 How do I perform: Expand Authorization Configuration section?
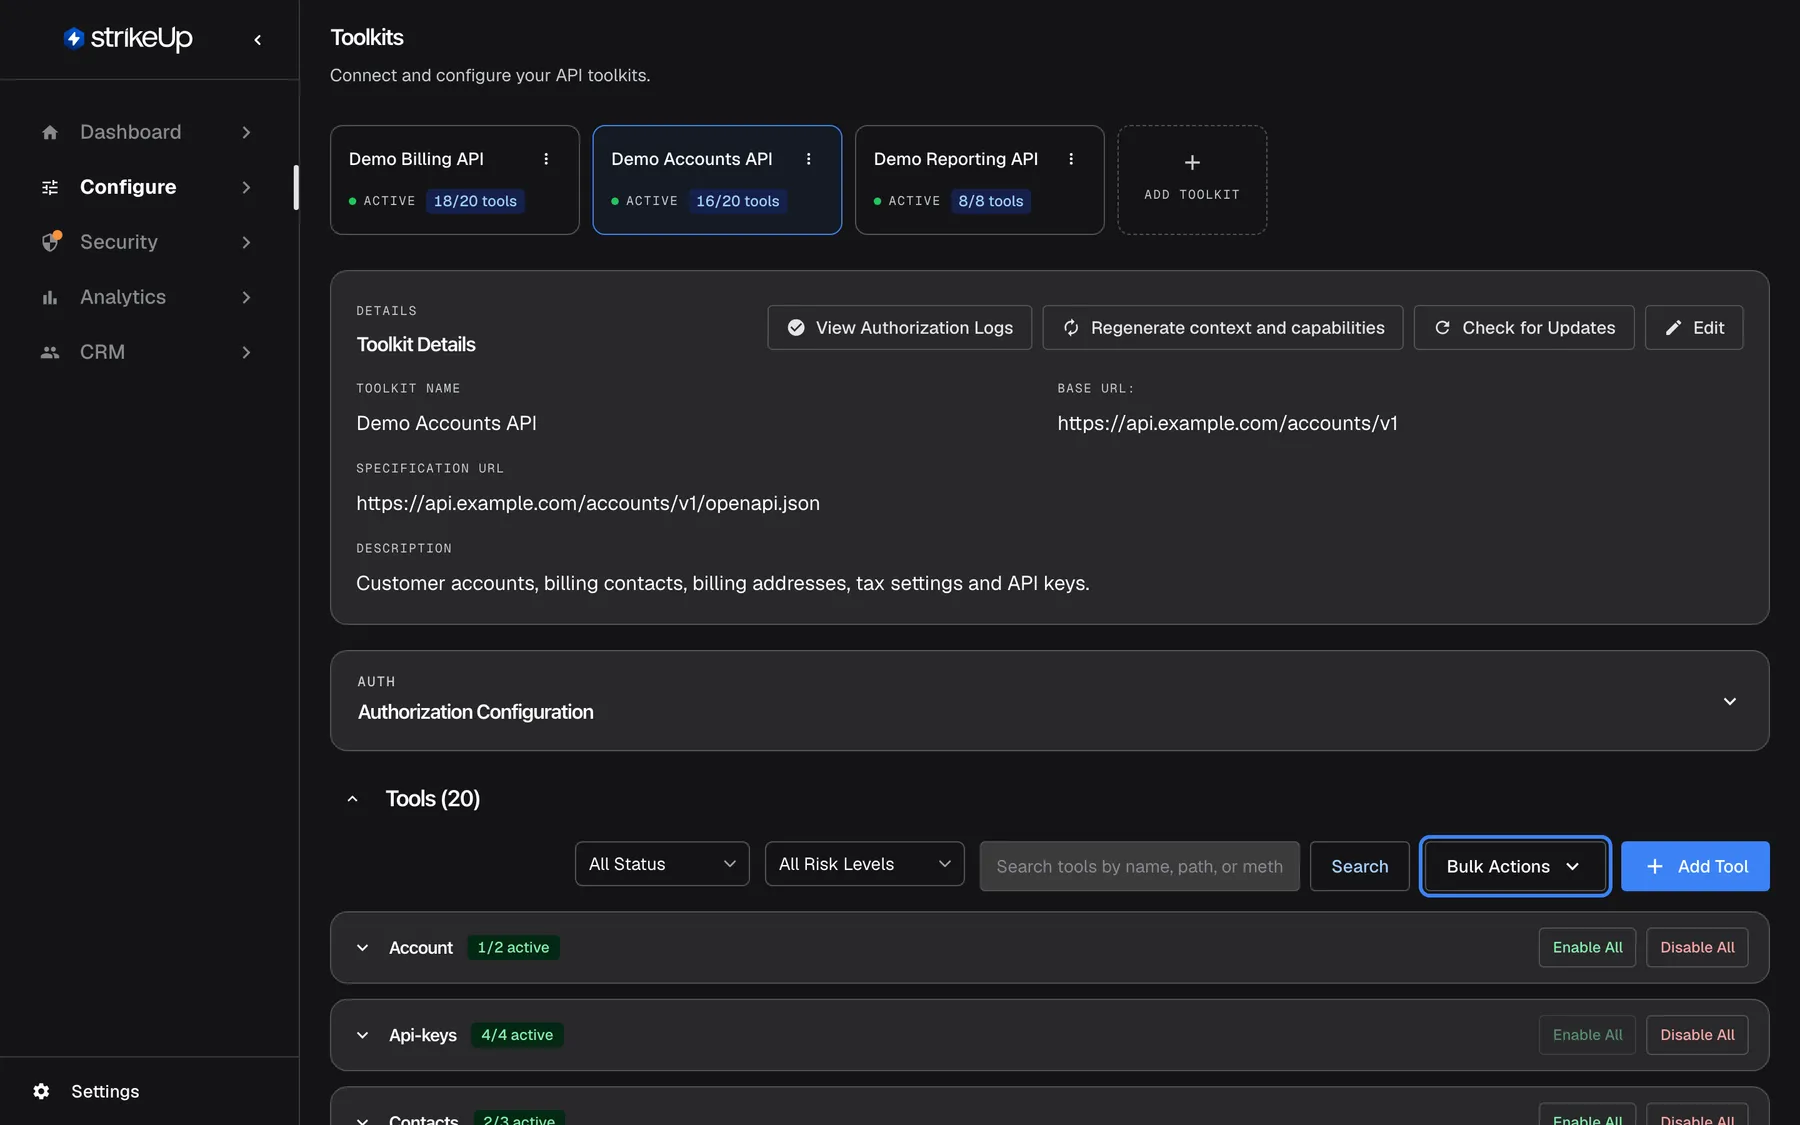pos(1730,701)
